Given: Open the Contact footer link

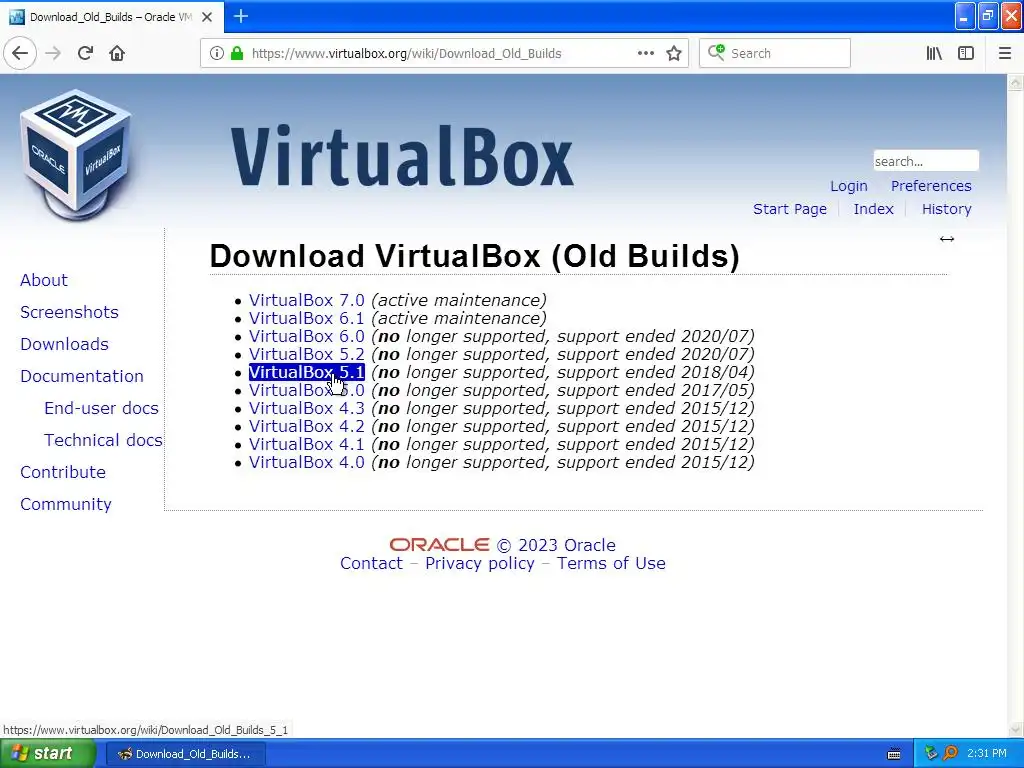Looking at the screenshot, I should click(x=371, y=563).
